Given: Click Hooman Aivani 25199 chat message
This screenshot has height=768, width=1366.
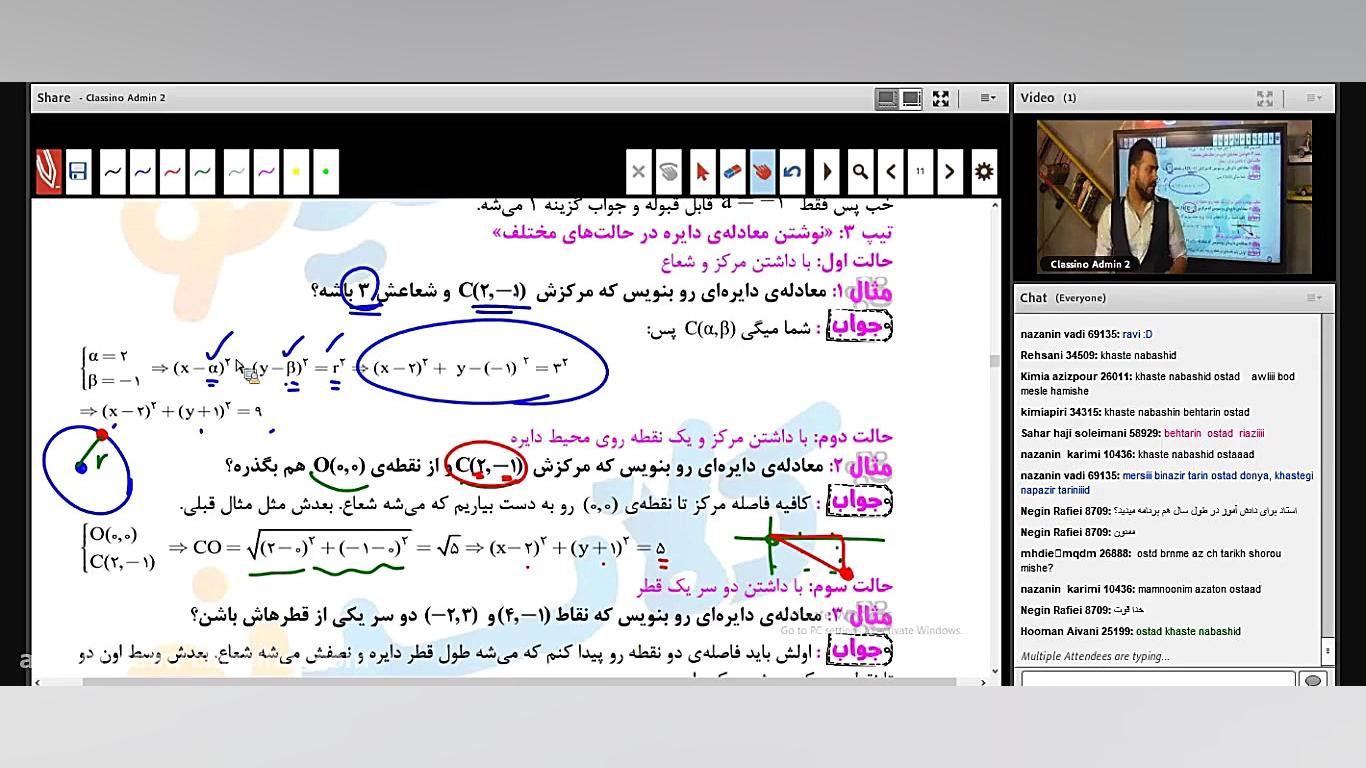Looking at the screenshot, I should (x=1130, y=631).
